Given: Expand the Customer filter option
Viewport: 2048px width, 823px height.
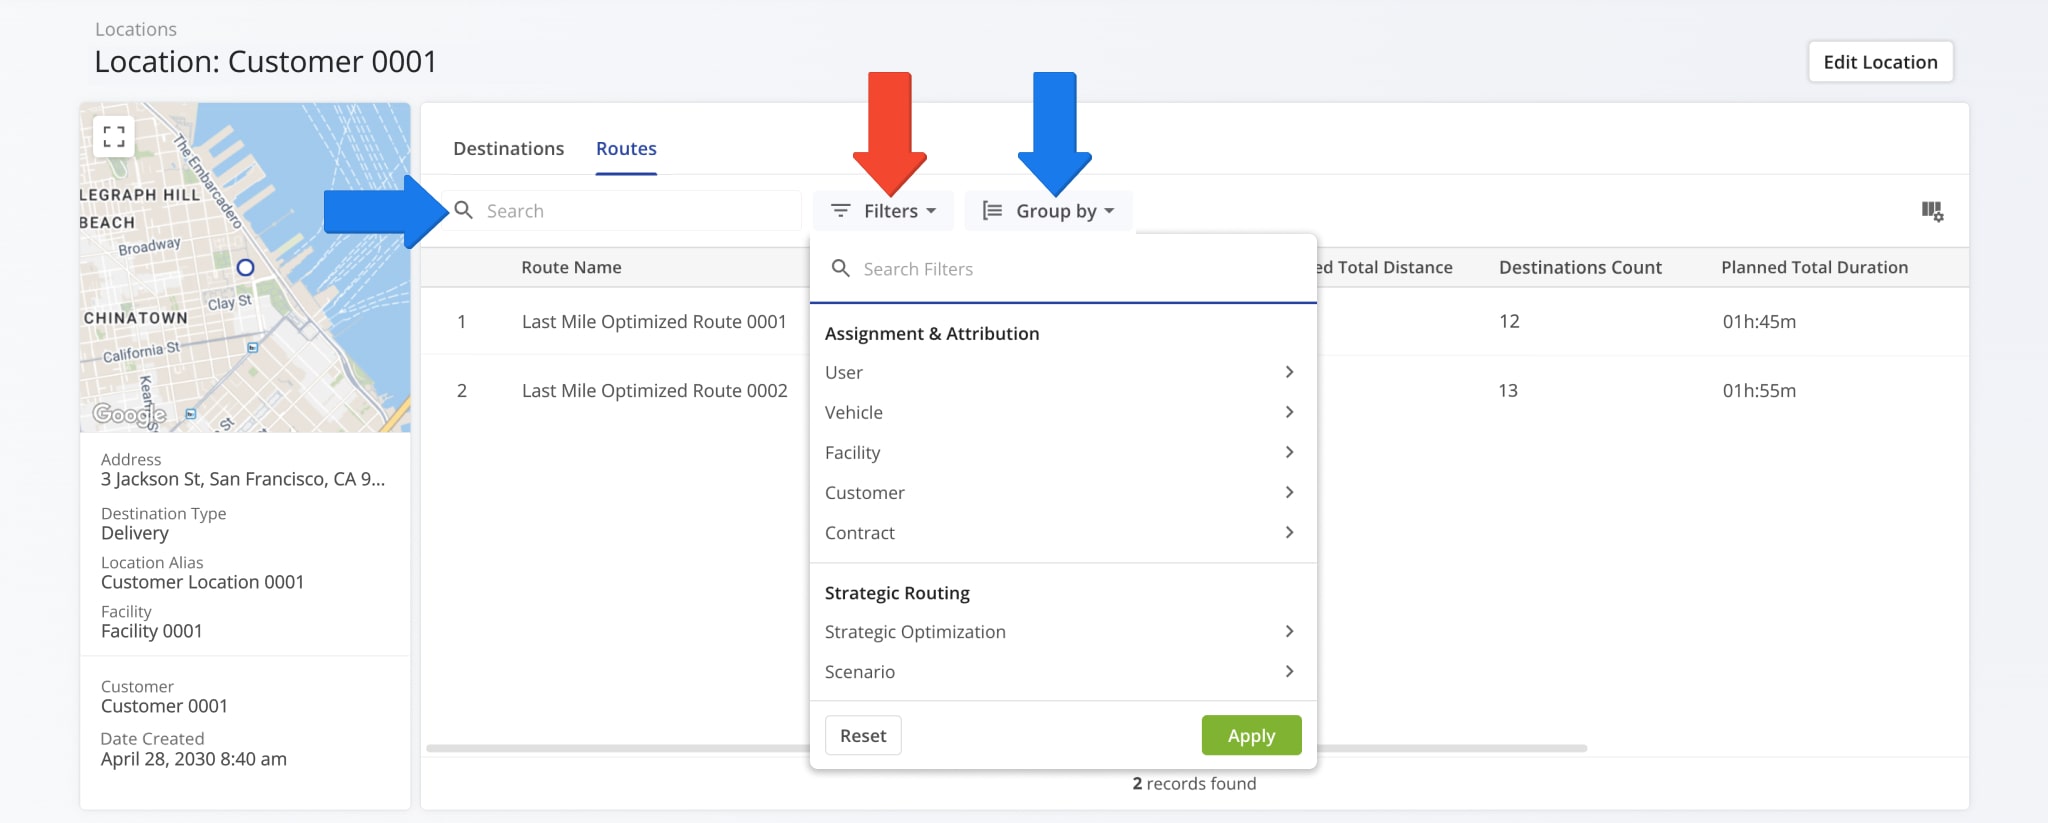Looking at the screenshot, I should tap(1062, 492).
